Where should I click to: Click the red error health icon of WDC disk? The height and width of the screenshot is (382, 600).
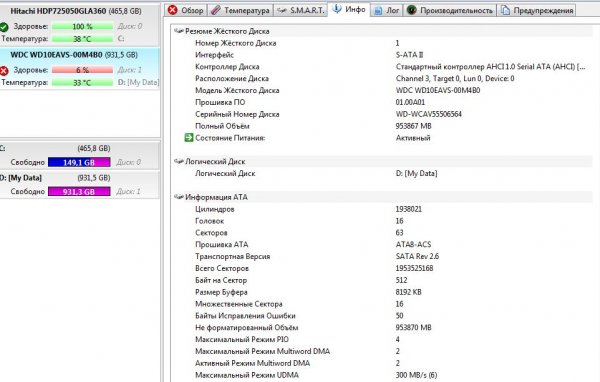point(4,70)
